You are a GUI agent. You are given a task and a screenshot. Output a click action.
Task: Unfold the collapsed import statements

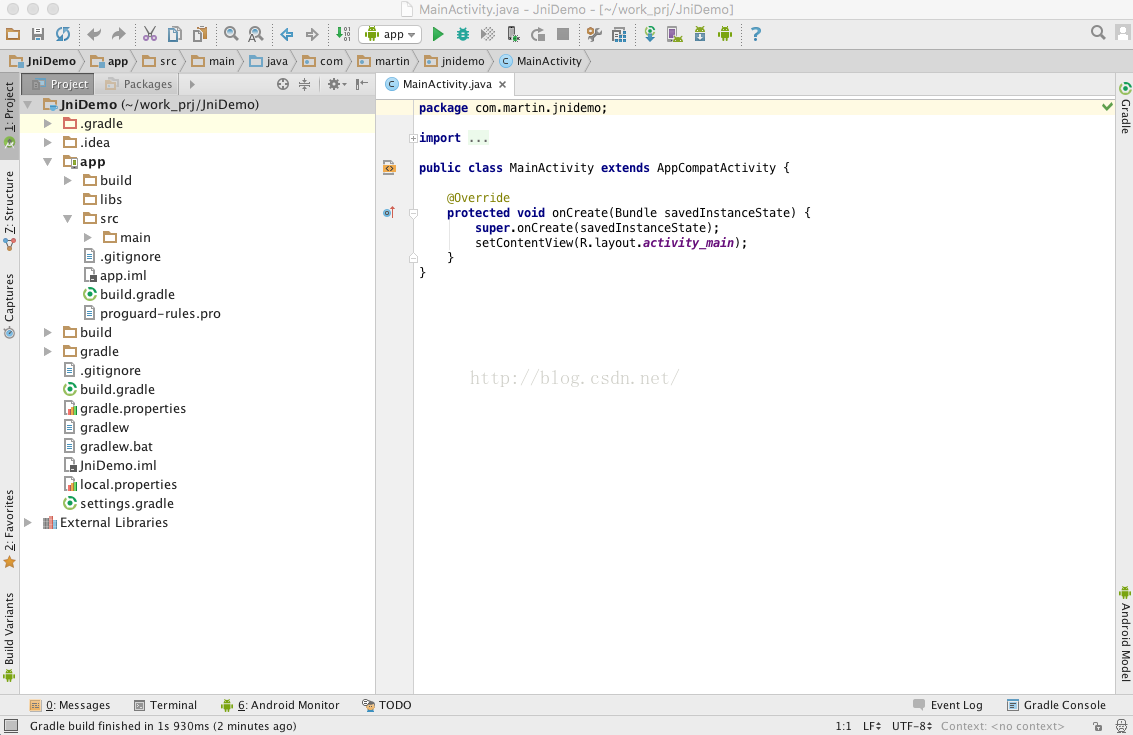coord(412,138)
